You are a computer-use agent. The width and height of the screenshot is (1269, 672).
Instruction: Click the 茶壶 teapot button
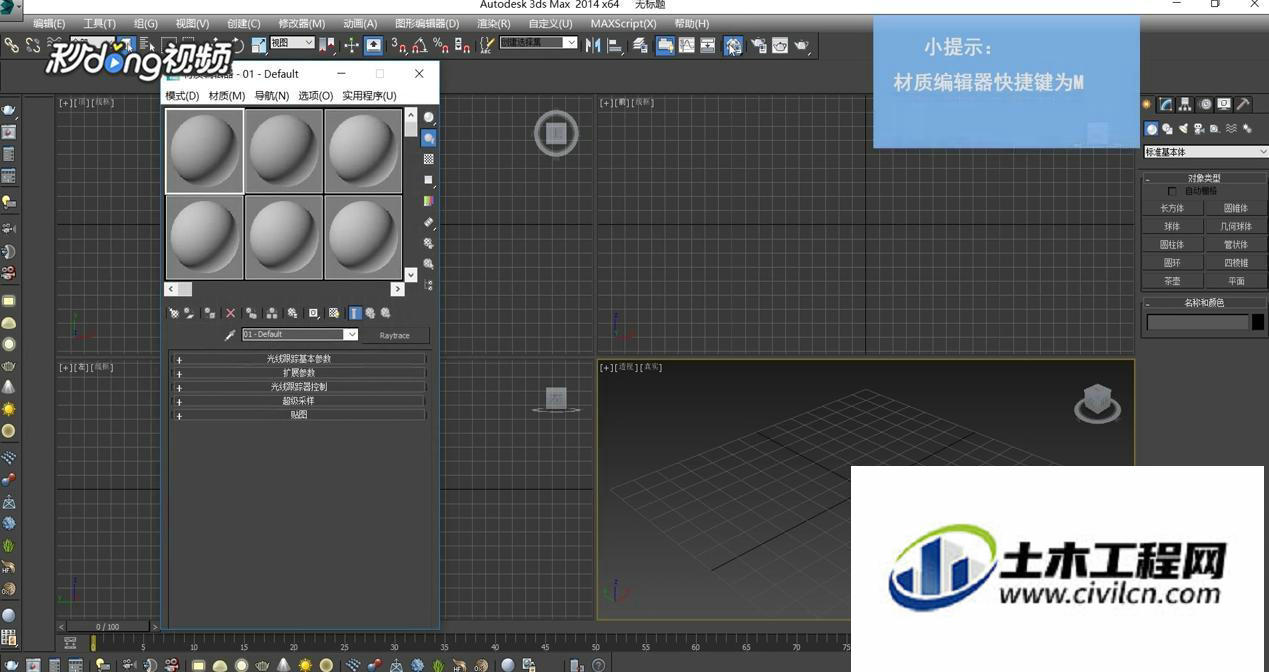(x=1172, y=281)
